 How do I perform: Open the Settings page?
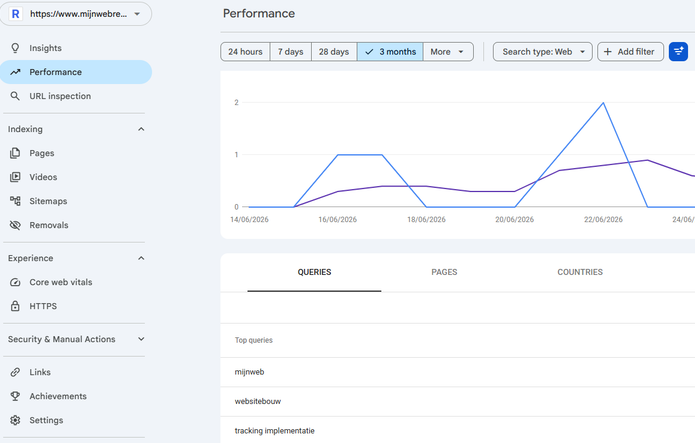(x=76, y=420)
